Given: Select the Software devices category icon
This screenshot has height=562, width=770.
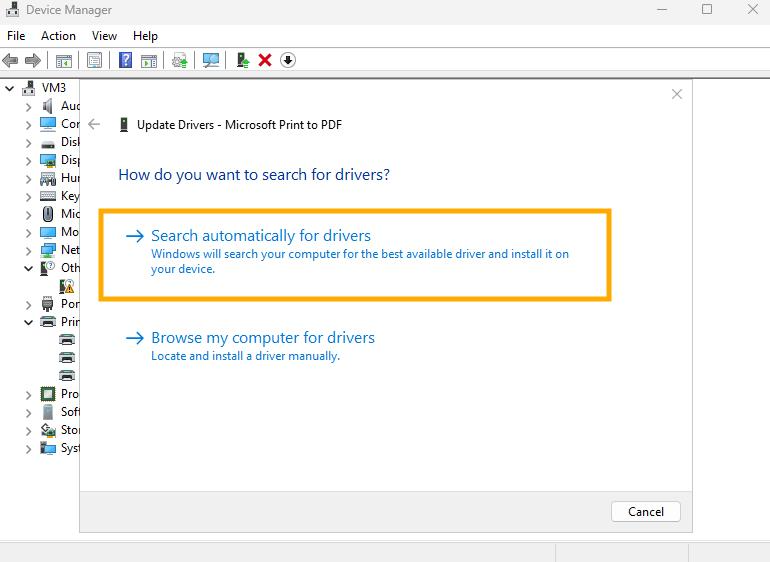Looking at the screenshot, I should click(48, 412).
